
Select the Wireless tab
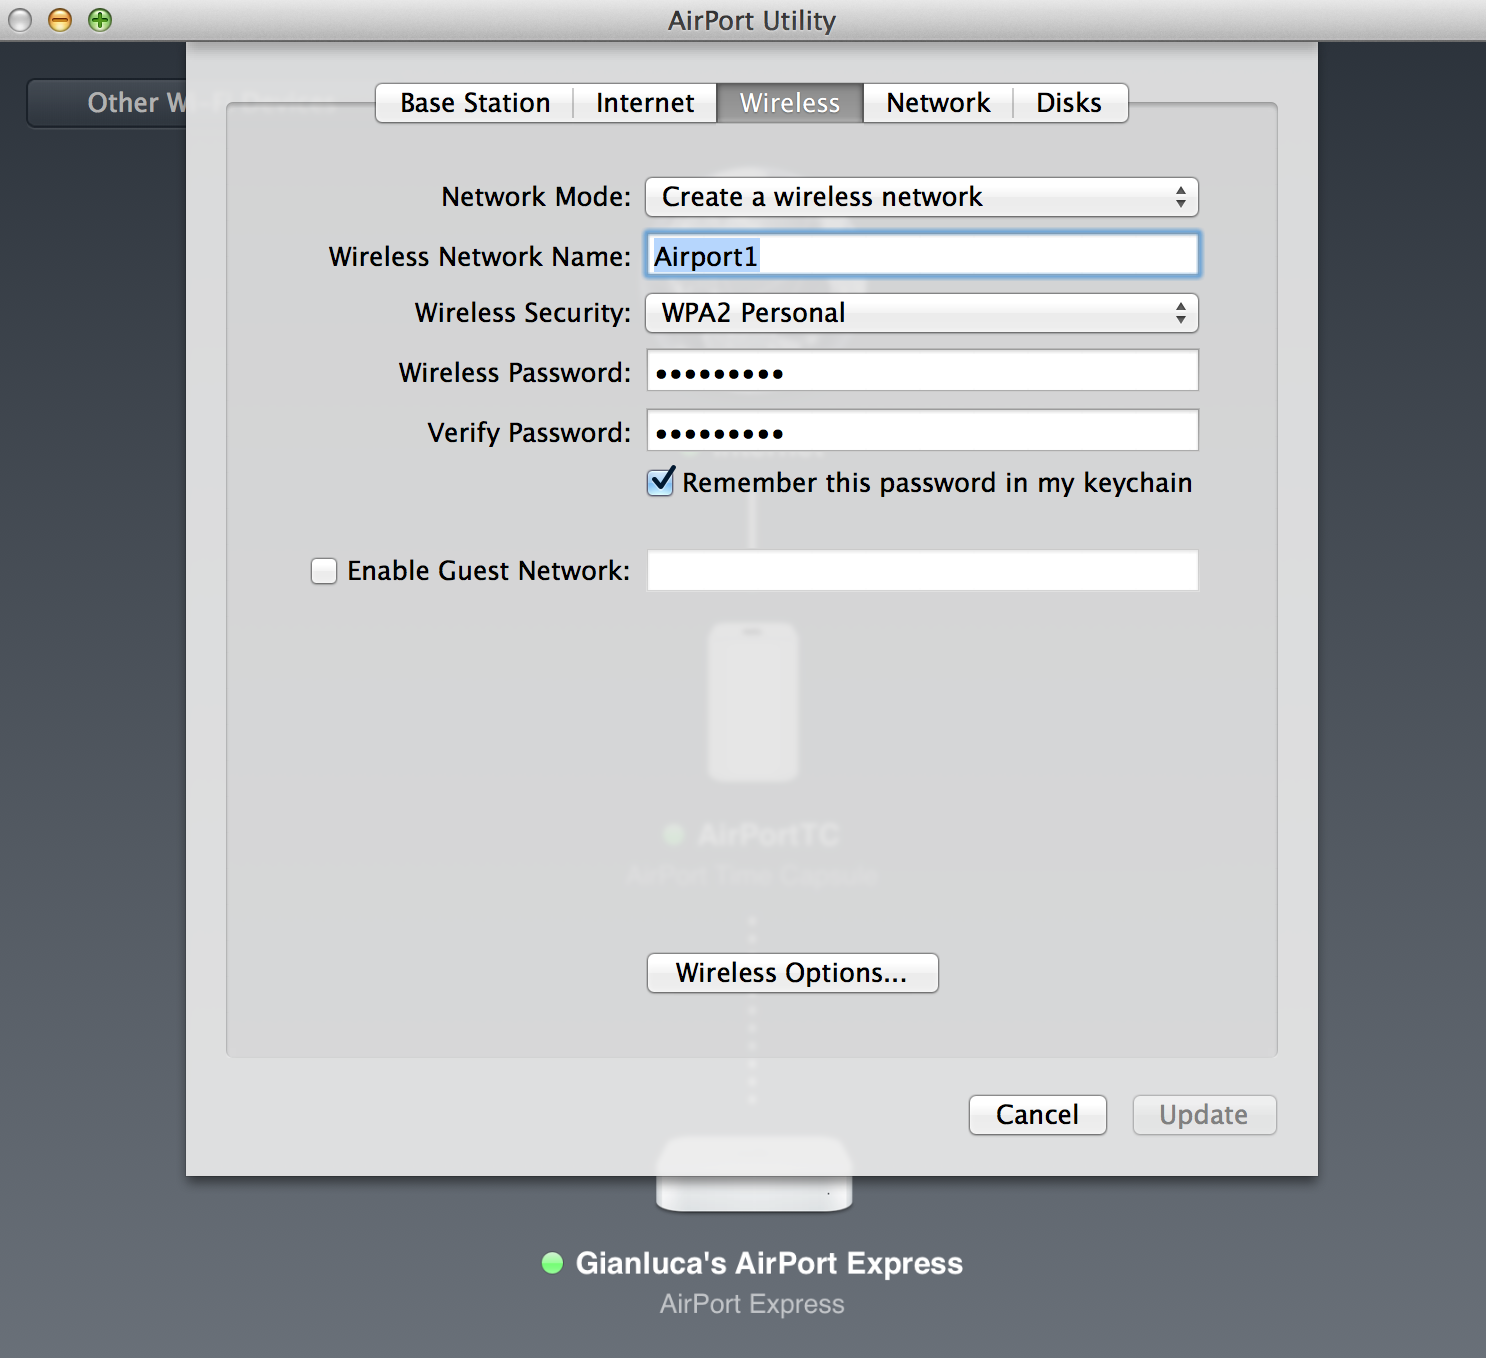[x=790, y=103]
